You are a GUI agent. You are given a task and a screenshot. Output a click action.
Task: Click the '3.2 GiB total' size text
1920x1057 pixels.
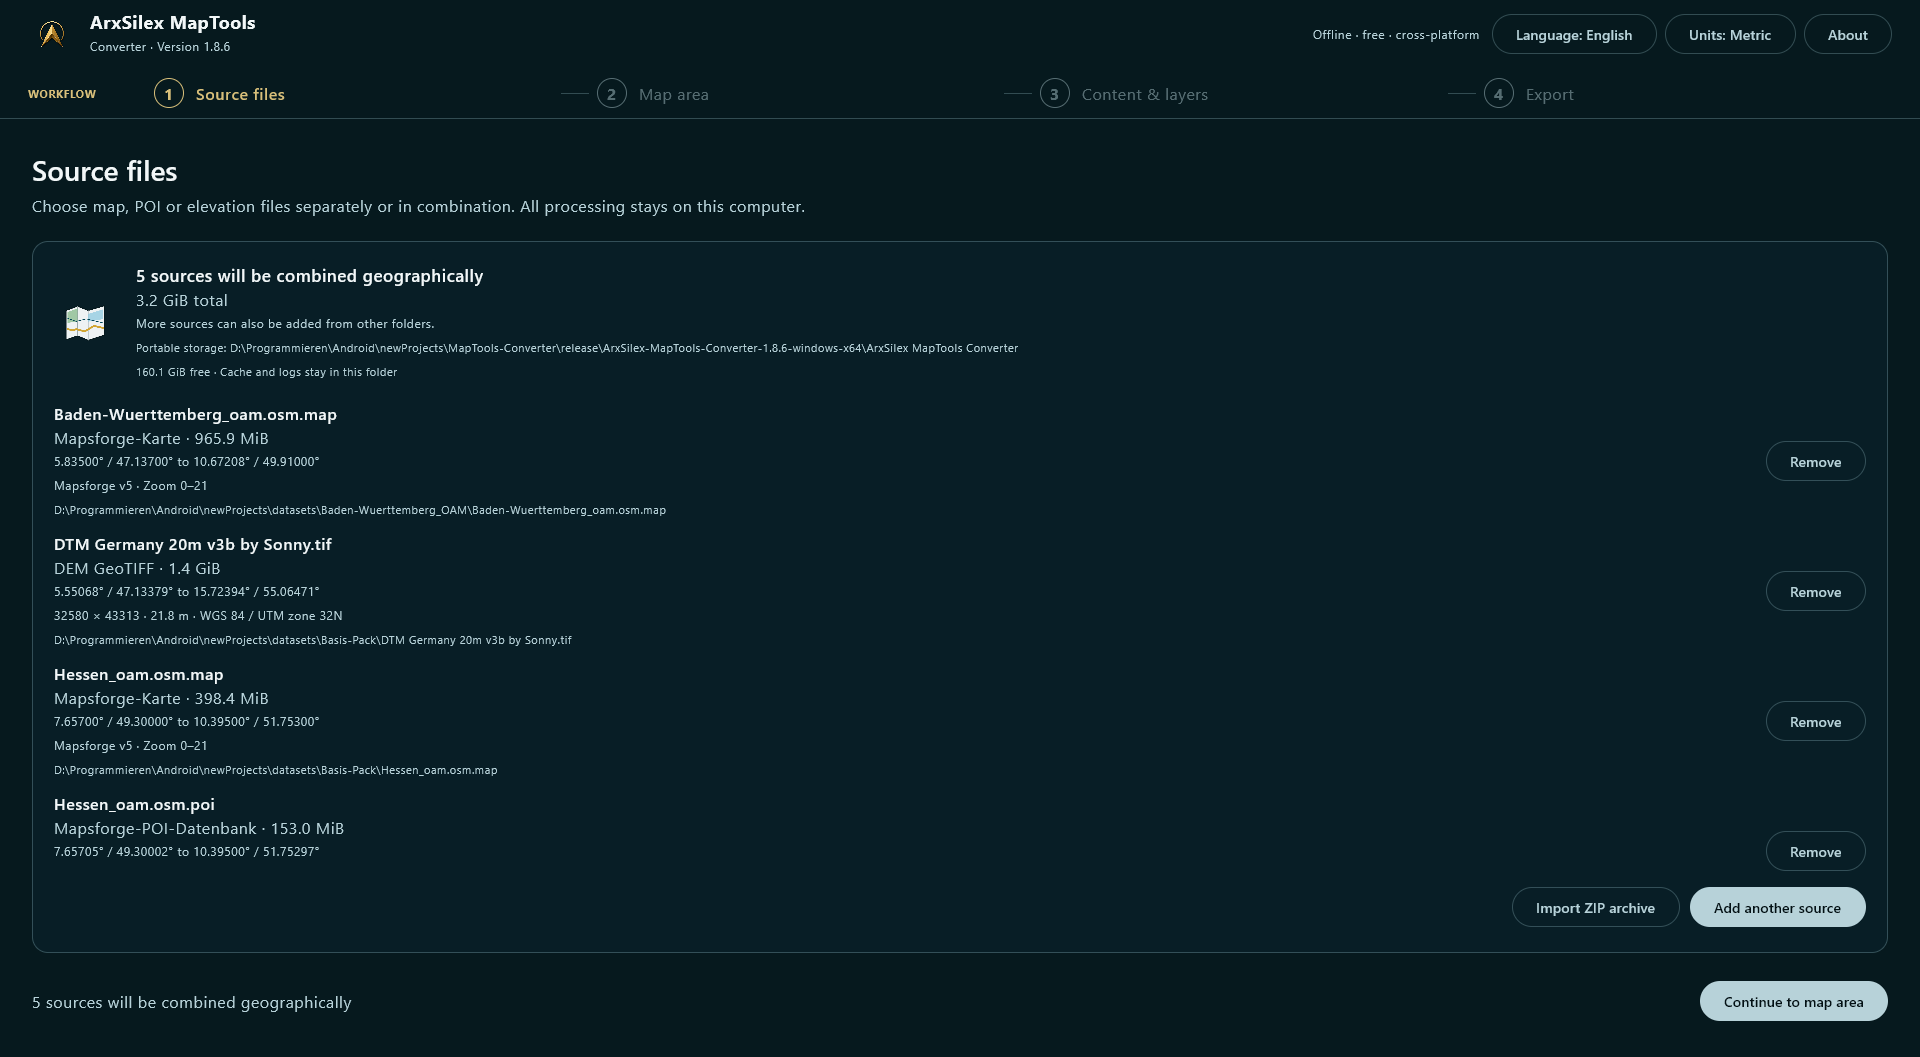[x=182, y=301]
